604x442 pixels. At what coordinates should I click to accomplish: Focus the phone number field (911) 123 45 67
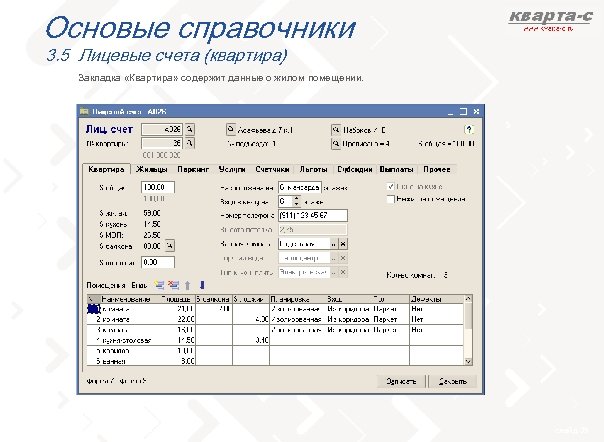[313, 215]
